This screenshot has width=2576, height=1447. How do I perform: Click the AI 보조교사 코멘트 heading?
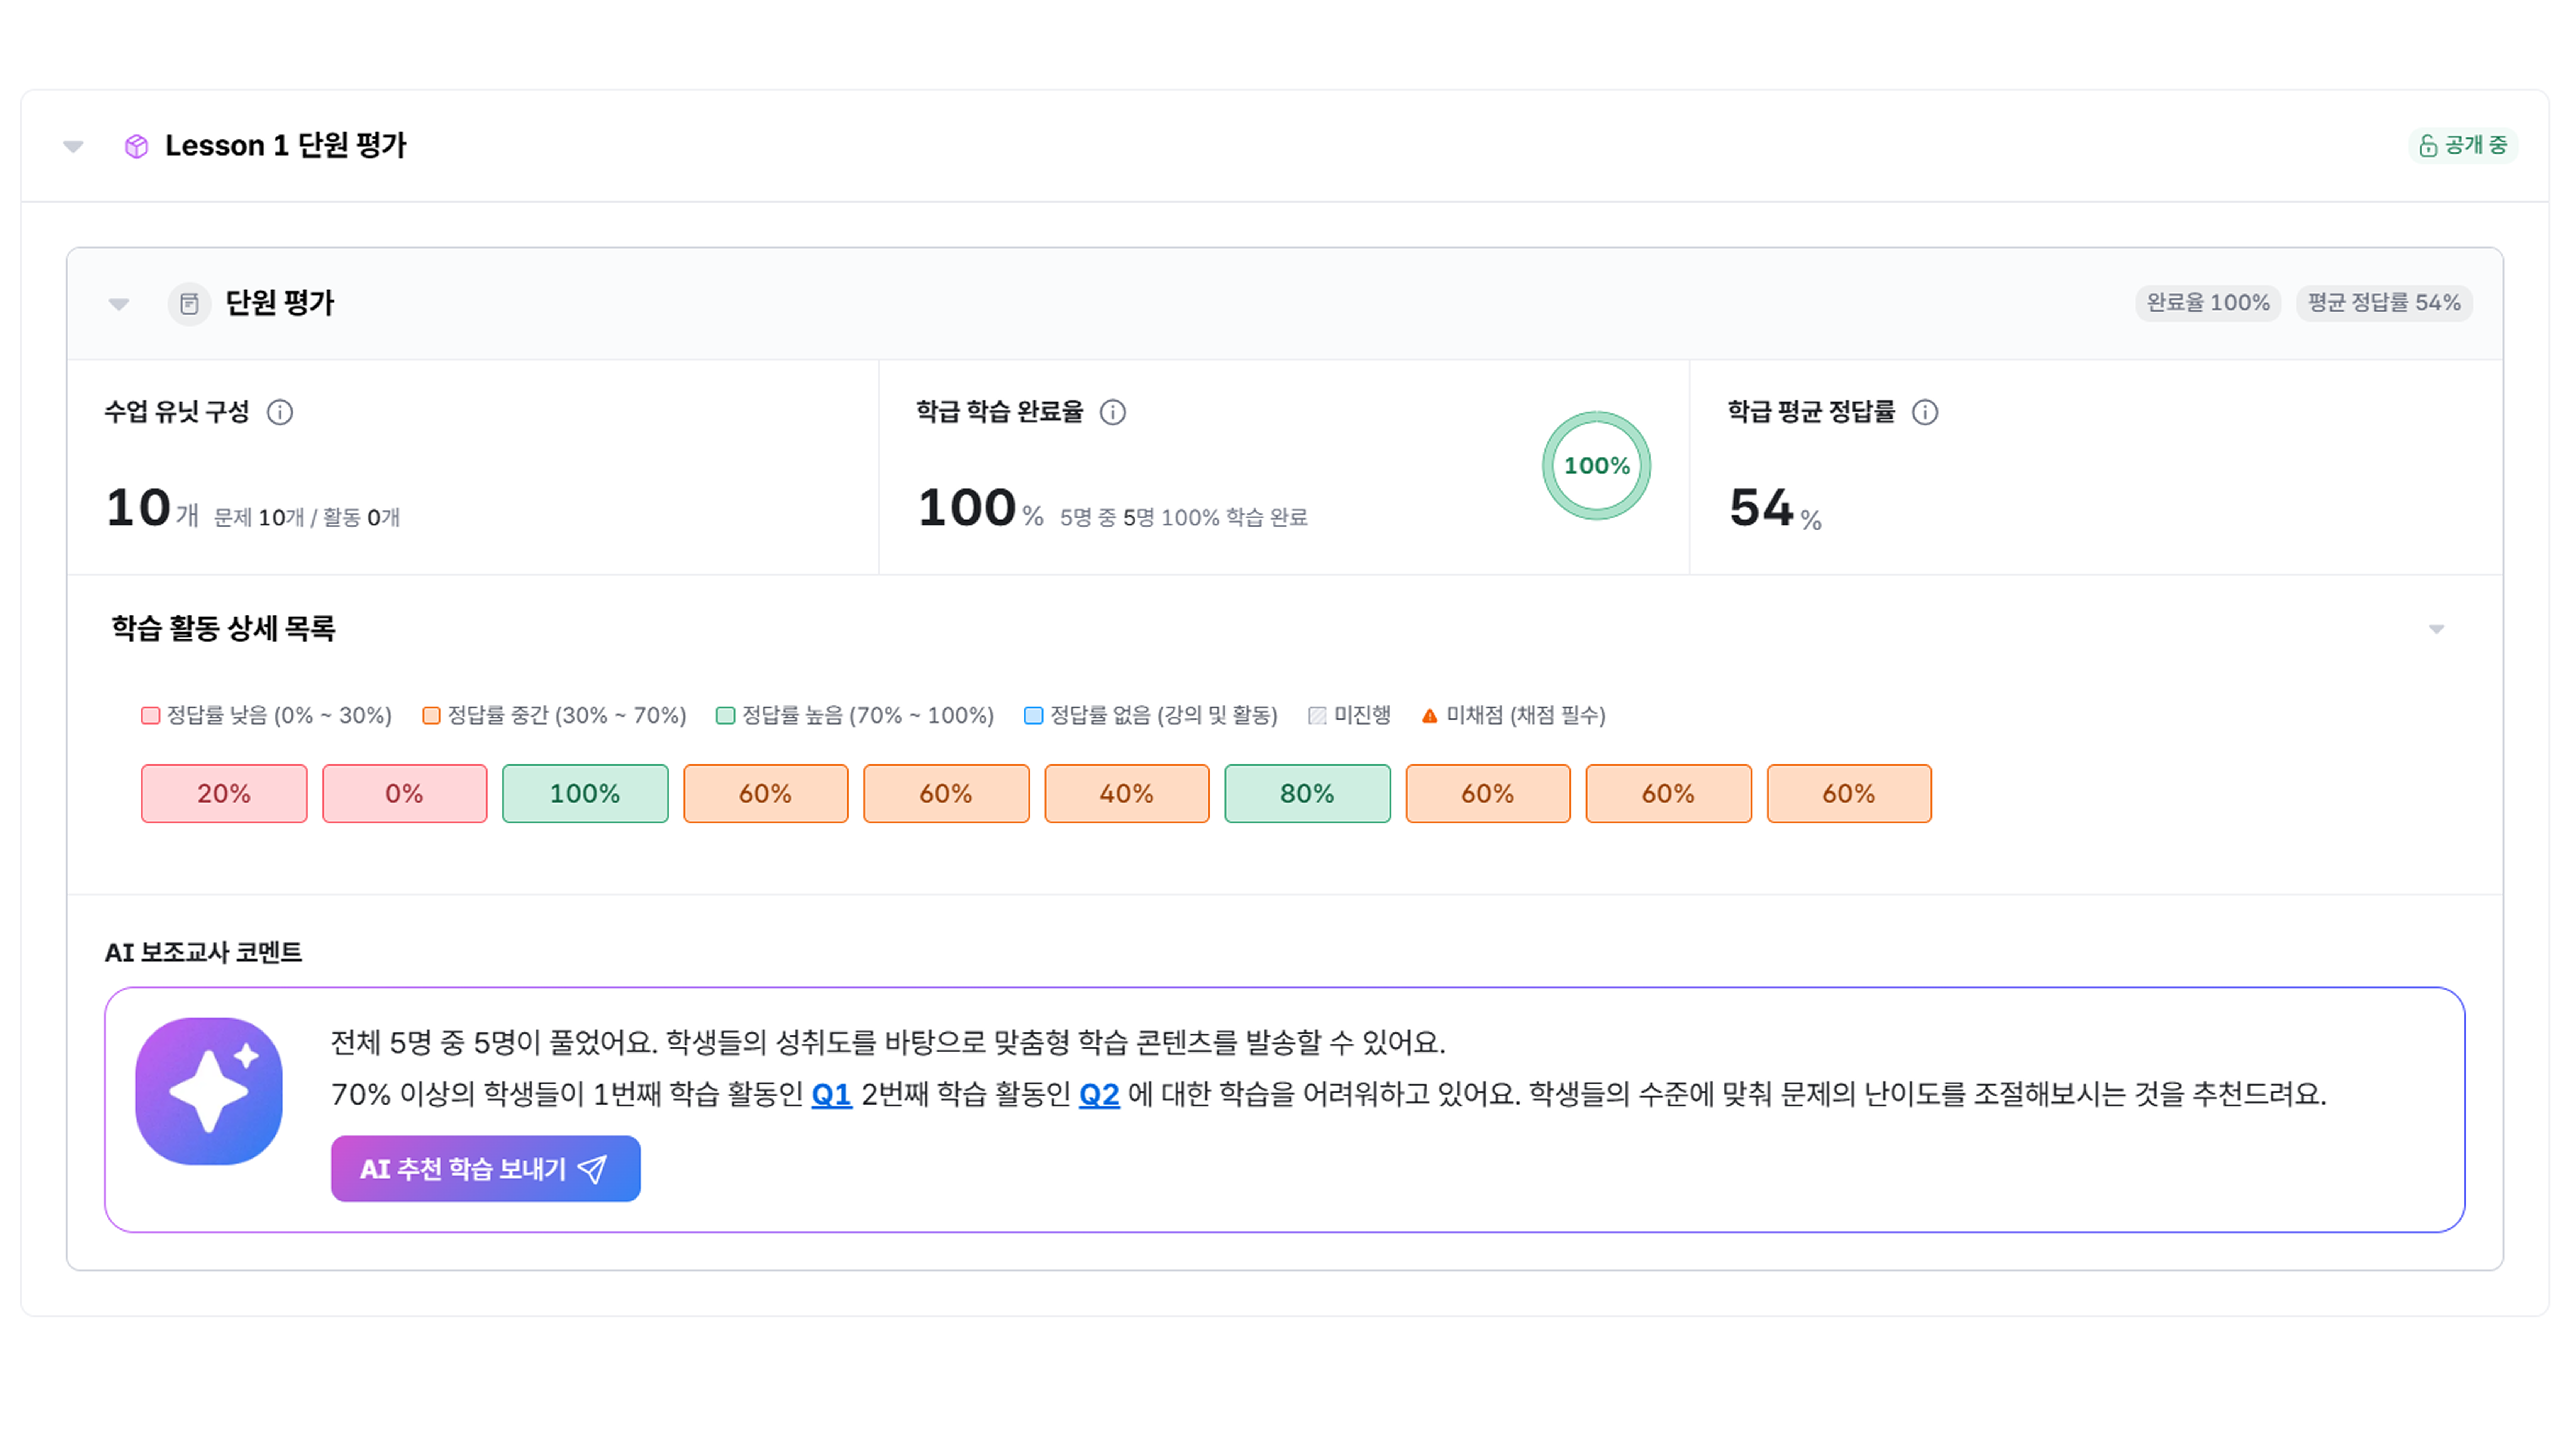click(x=203, y=952)
